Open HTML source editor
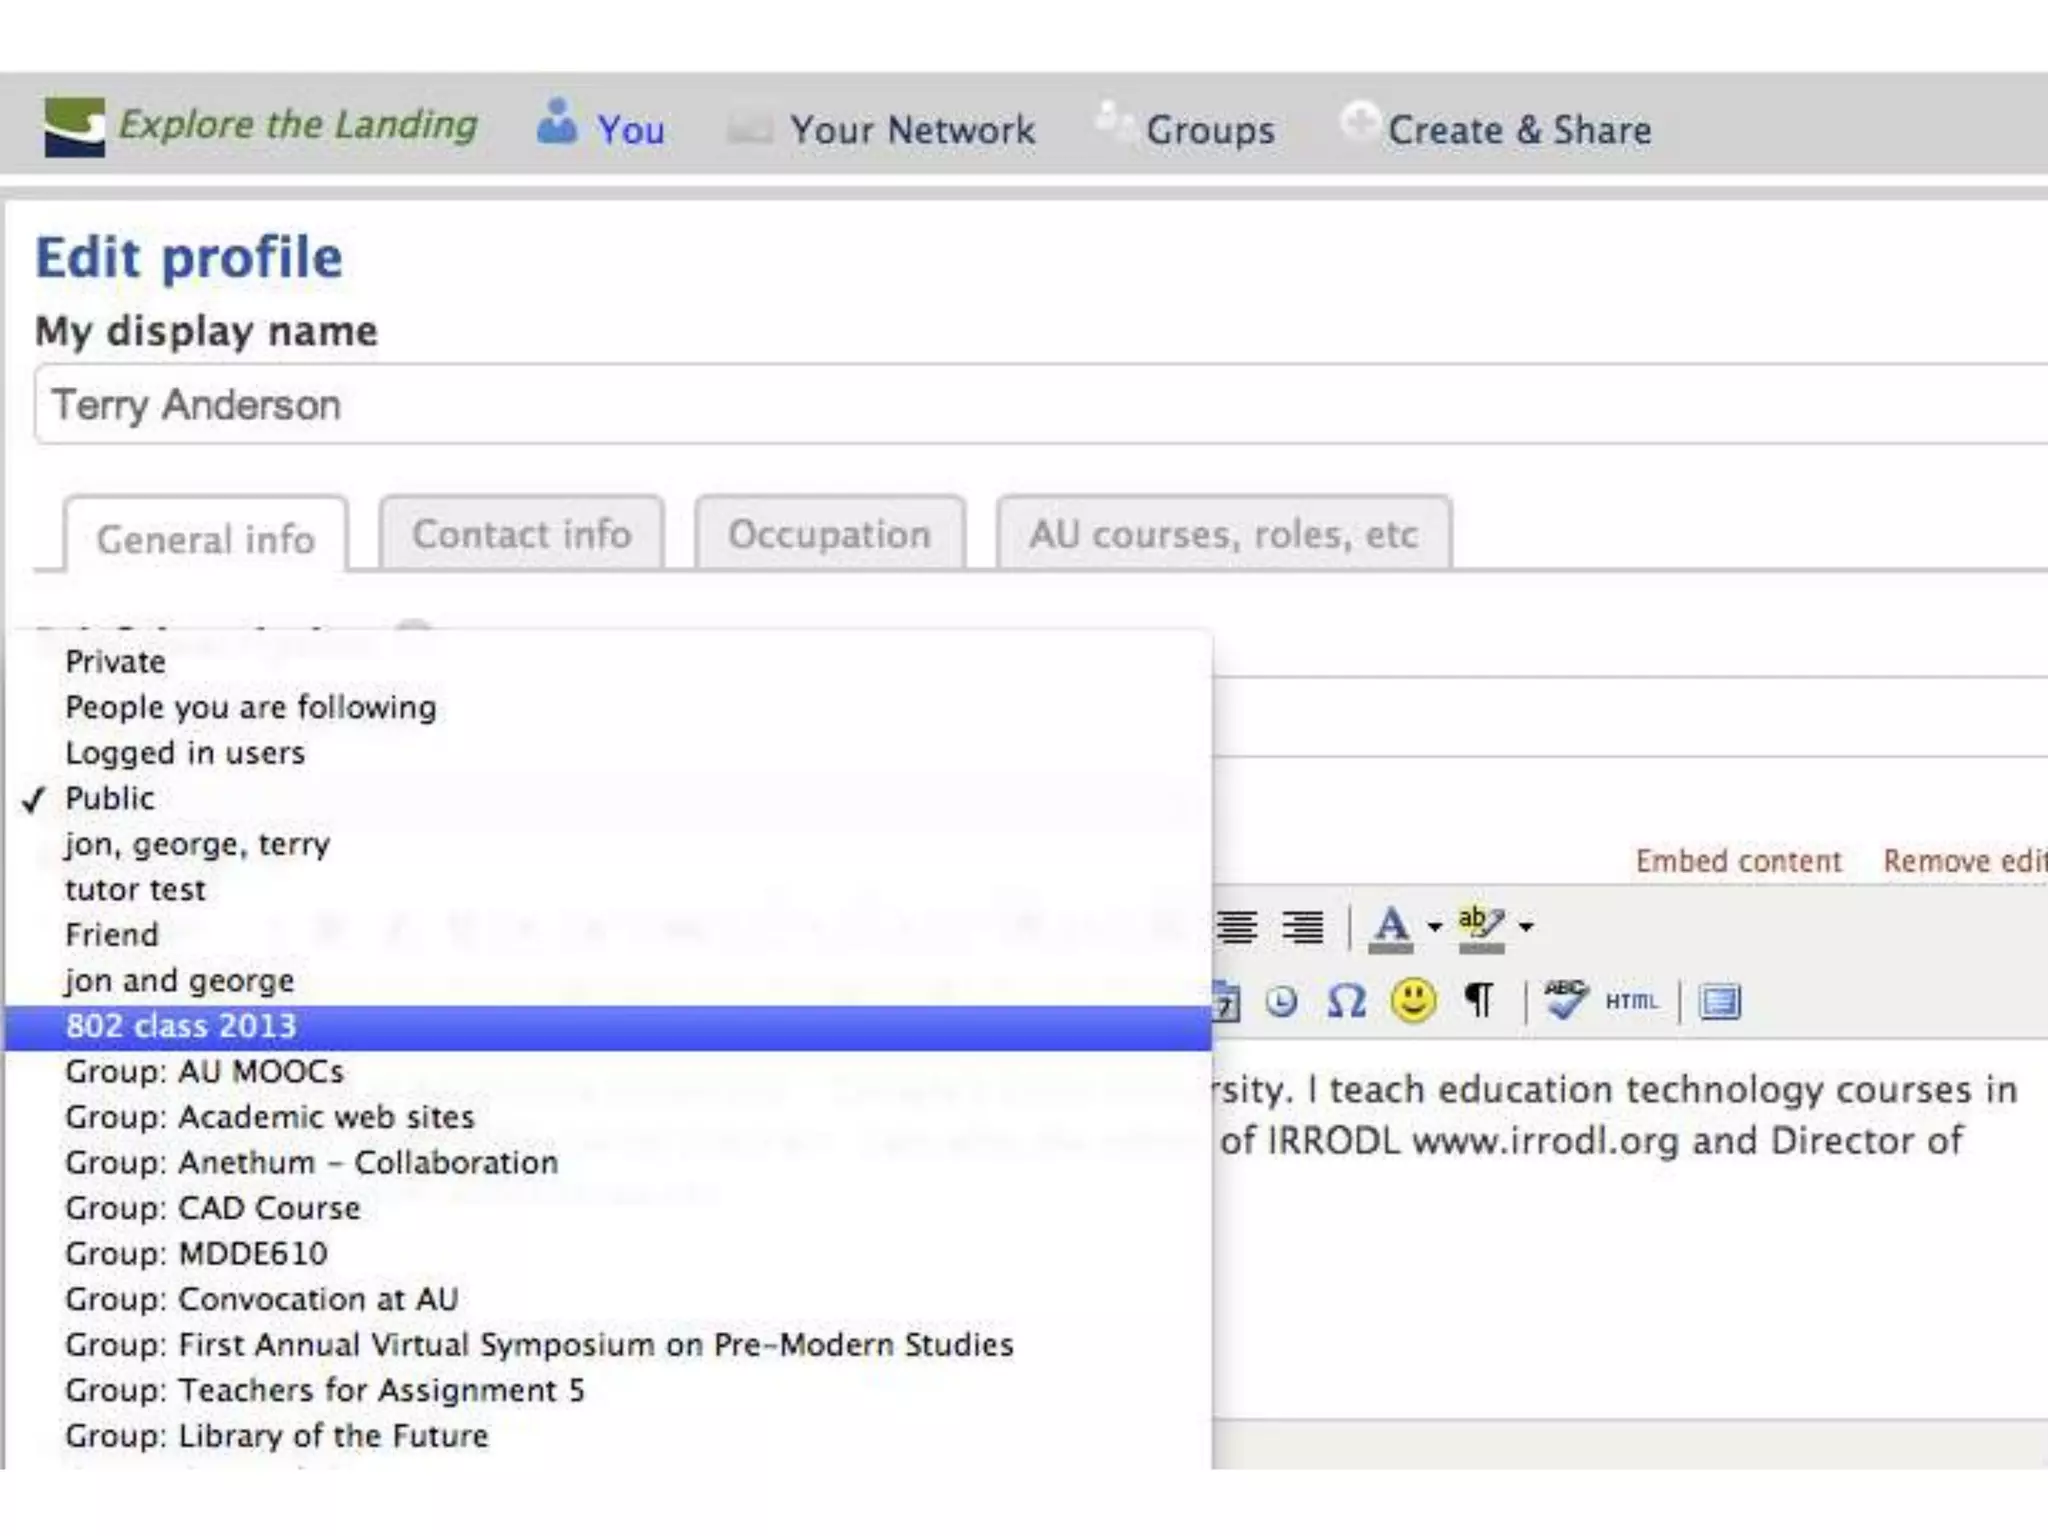Viewport: 2048px width, 1536px height. click(1631, 1001)
